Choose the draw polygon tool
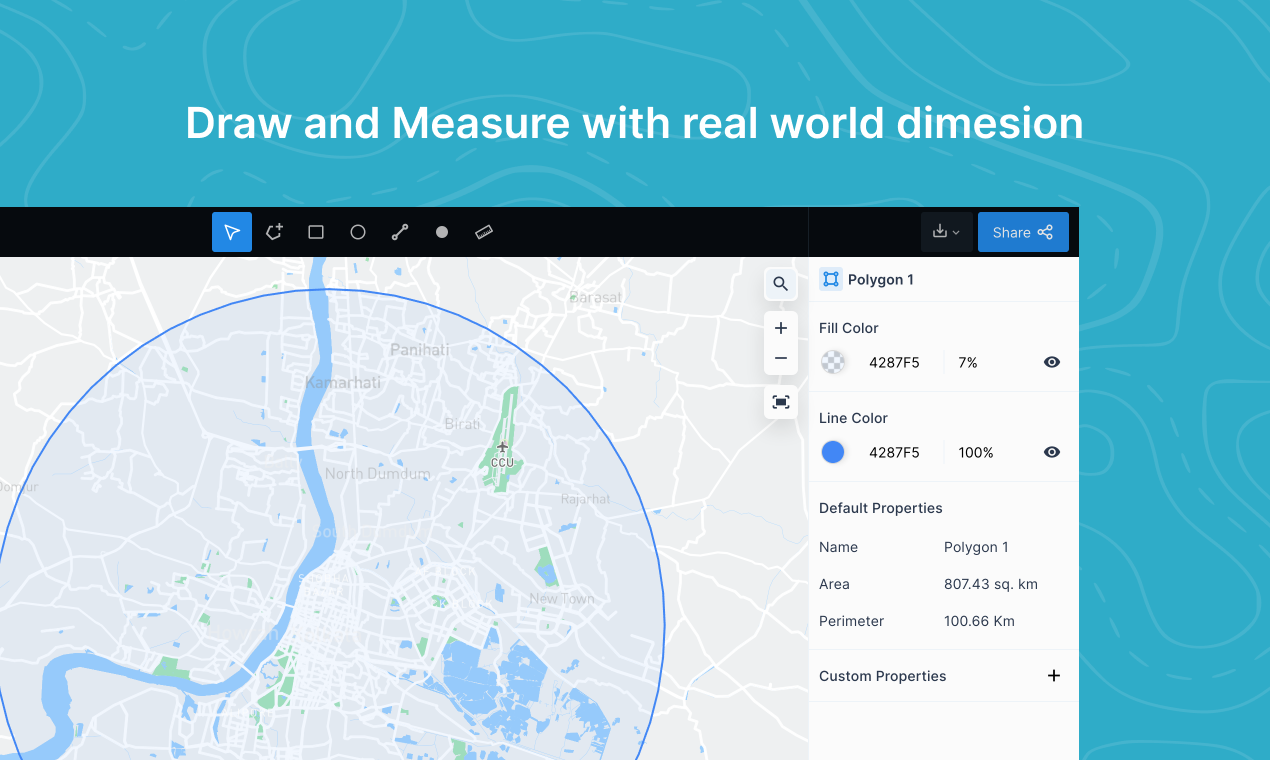The height and width of the screenshot is (760, 1270). tap(274, 232)
